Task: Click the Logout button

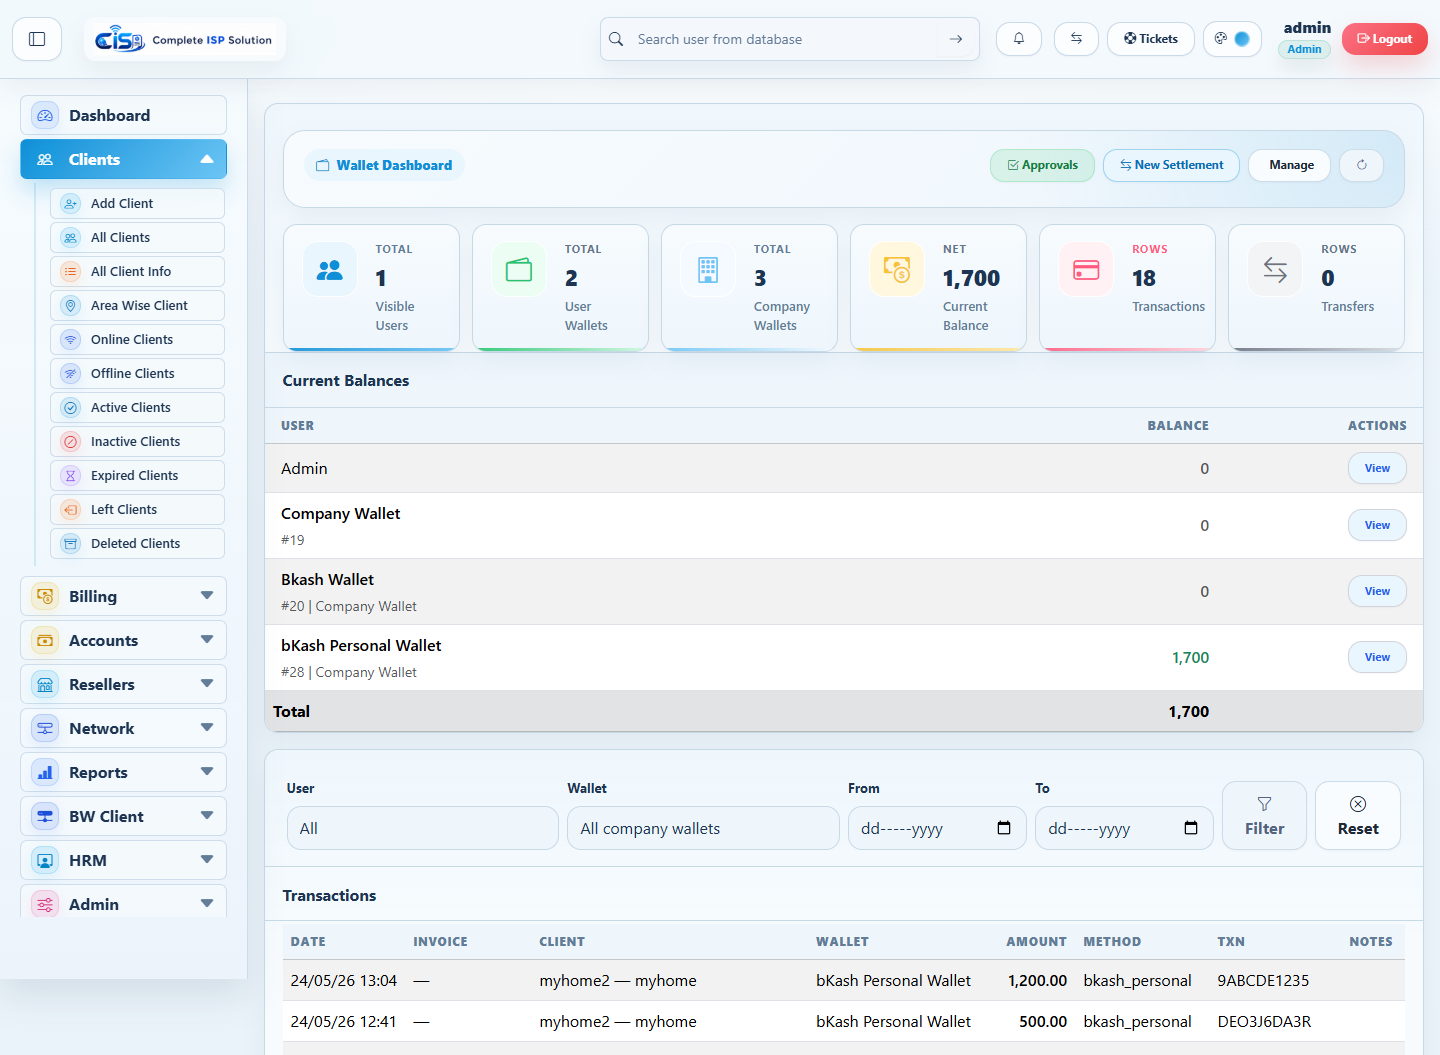Action: click(1384, 39)
